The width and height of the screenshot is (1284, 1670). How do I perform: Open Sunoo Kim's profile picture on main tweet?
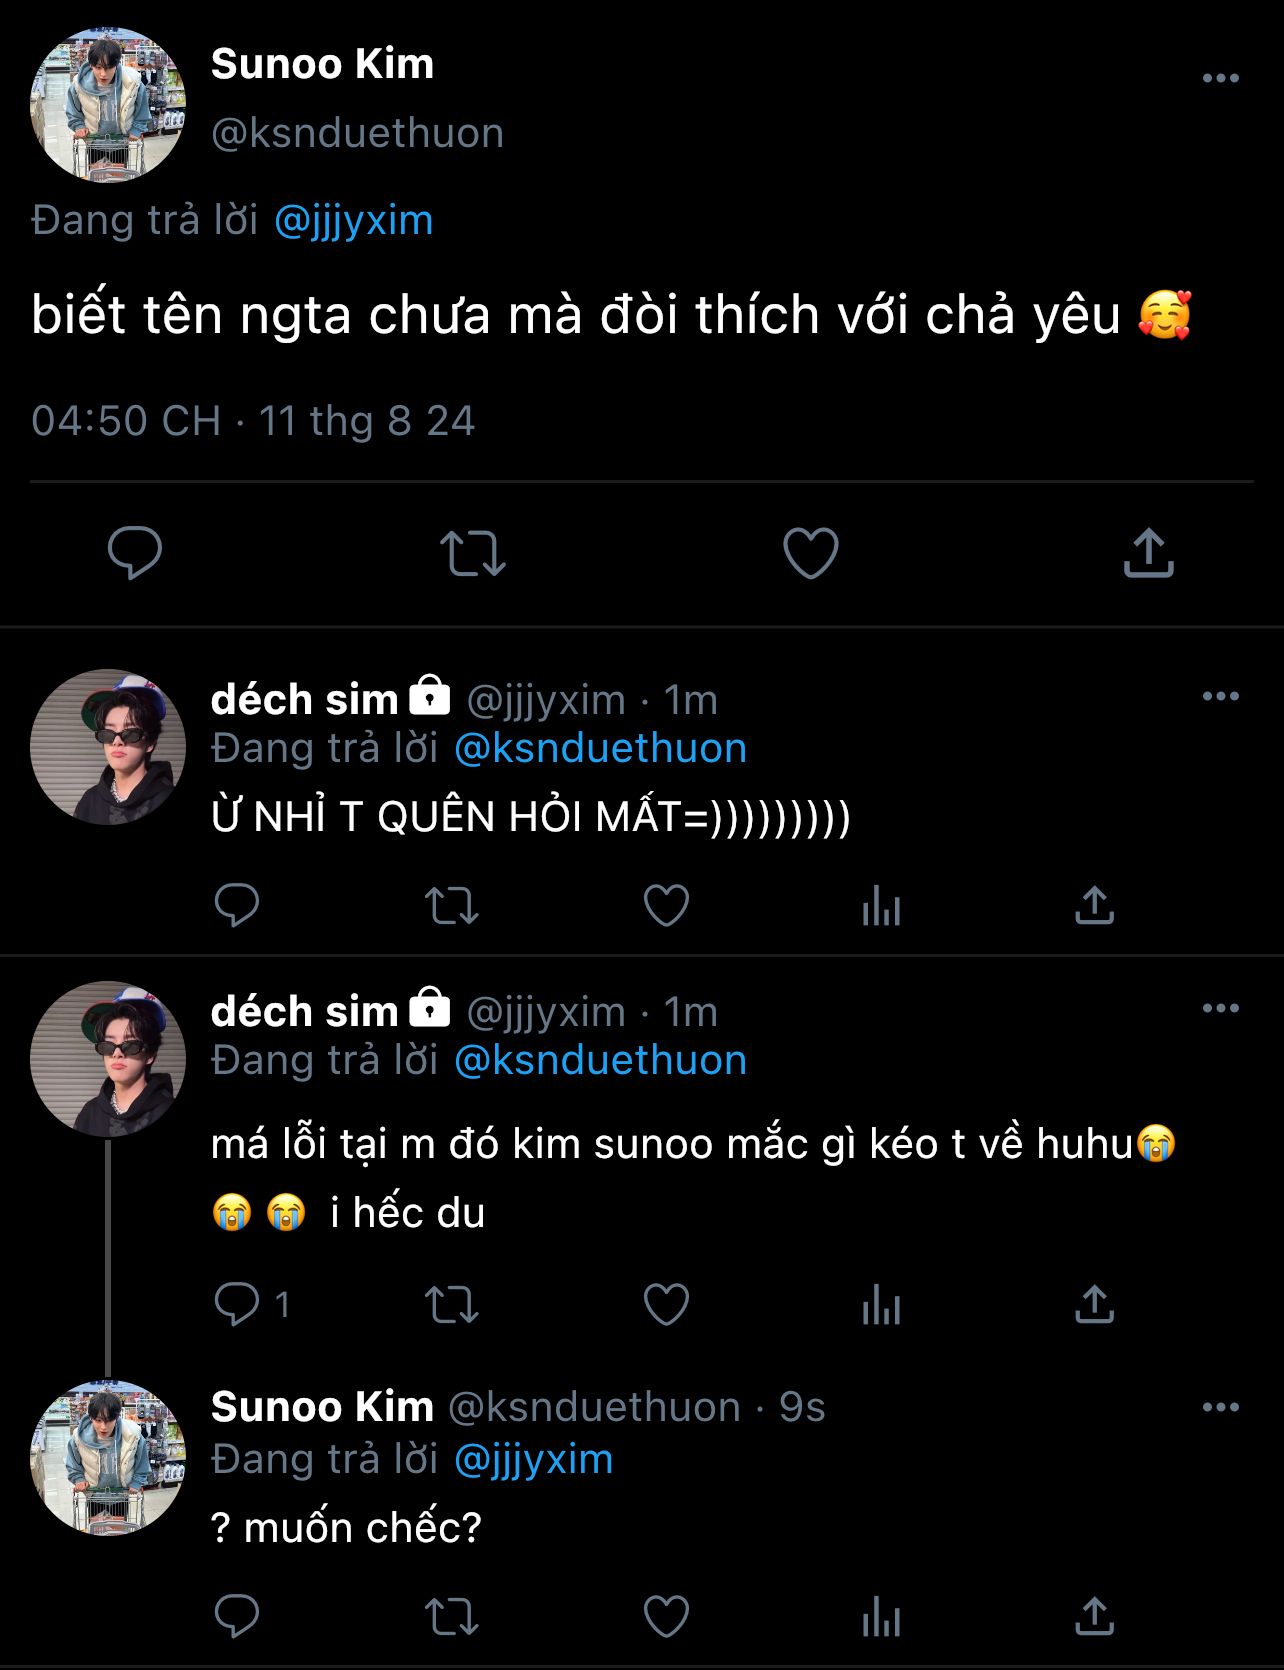coord(108,105)
